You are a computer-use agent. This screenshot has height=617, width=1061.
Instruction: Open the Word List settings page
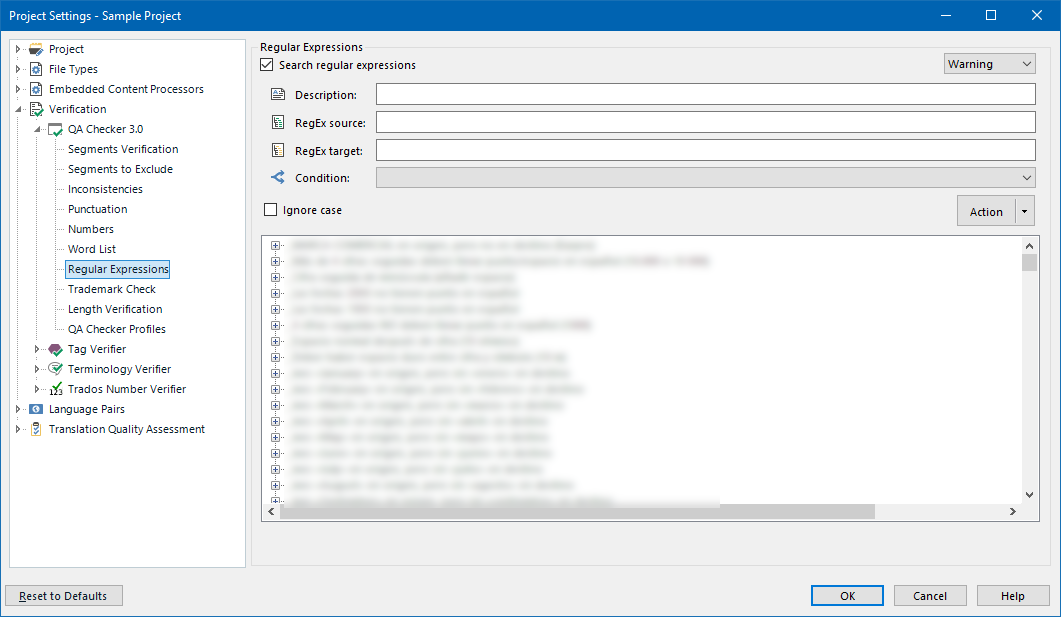click(x=90, y=248)
